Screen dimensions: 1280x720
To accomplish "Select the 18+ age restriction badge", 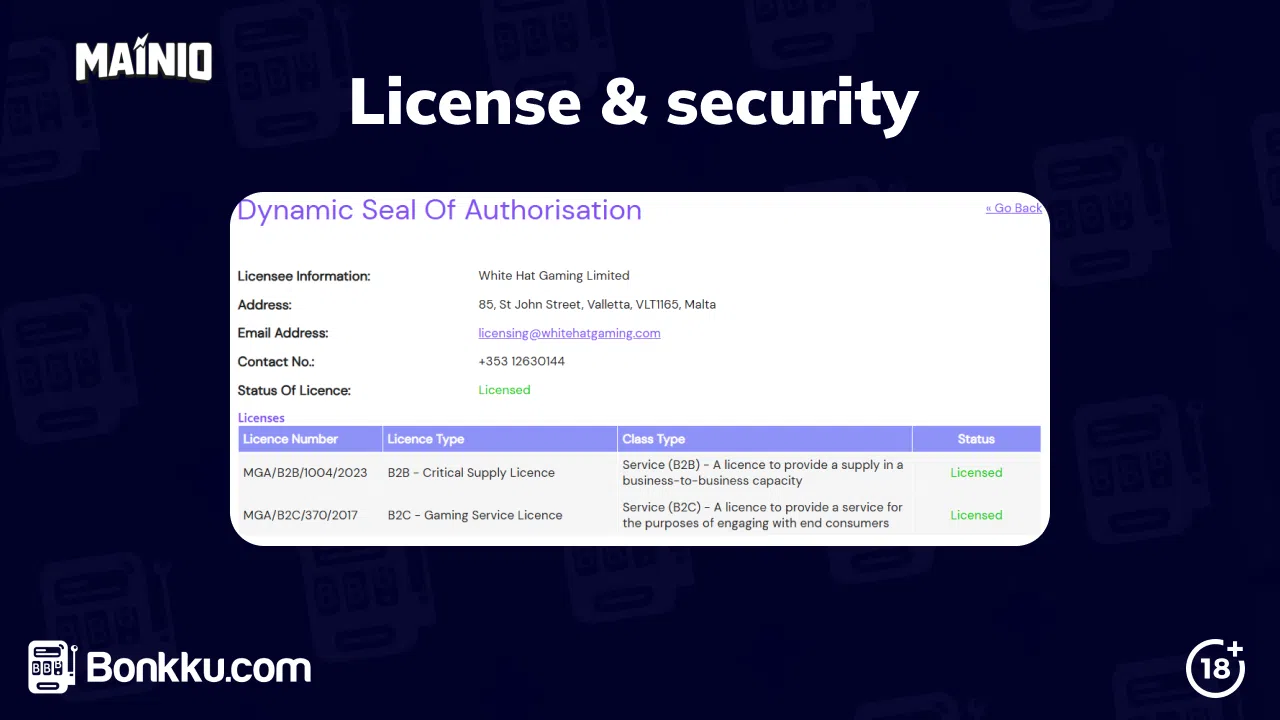I will click(x=1215, y=667).
